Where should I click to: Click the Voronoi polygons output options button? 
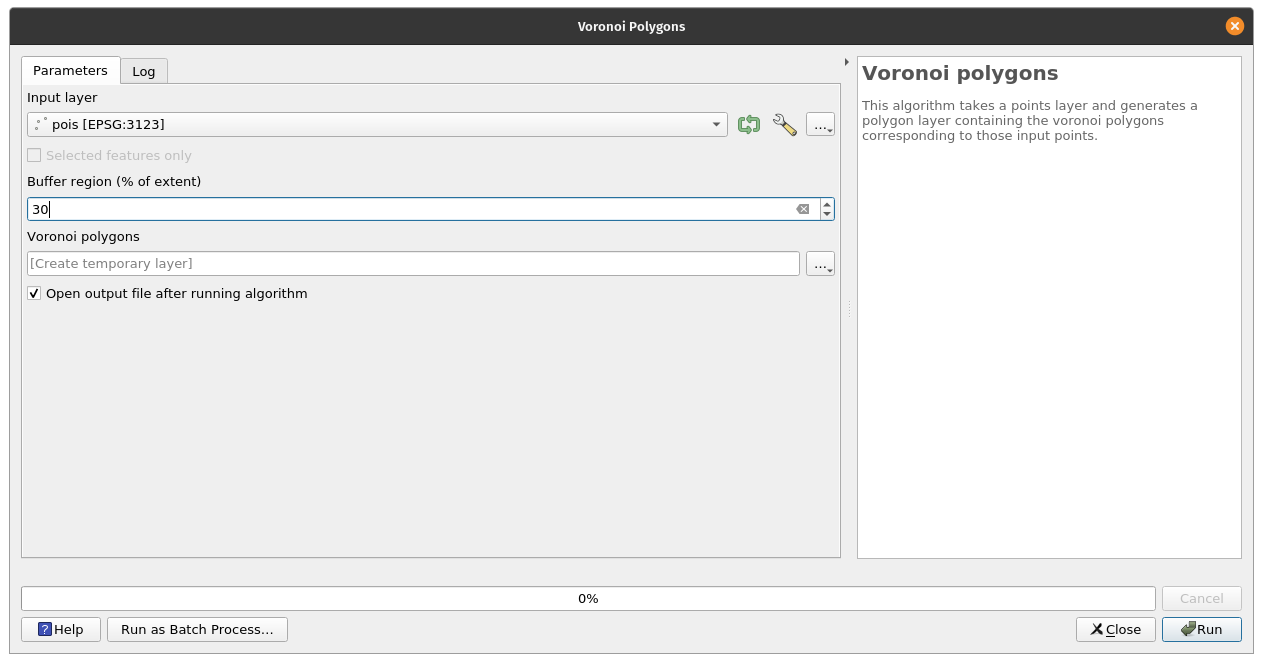click(x=820, y=264)
